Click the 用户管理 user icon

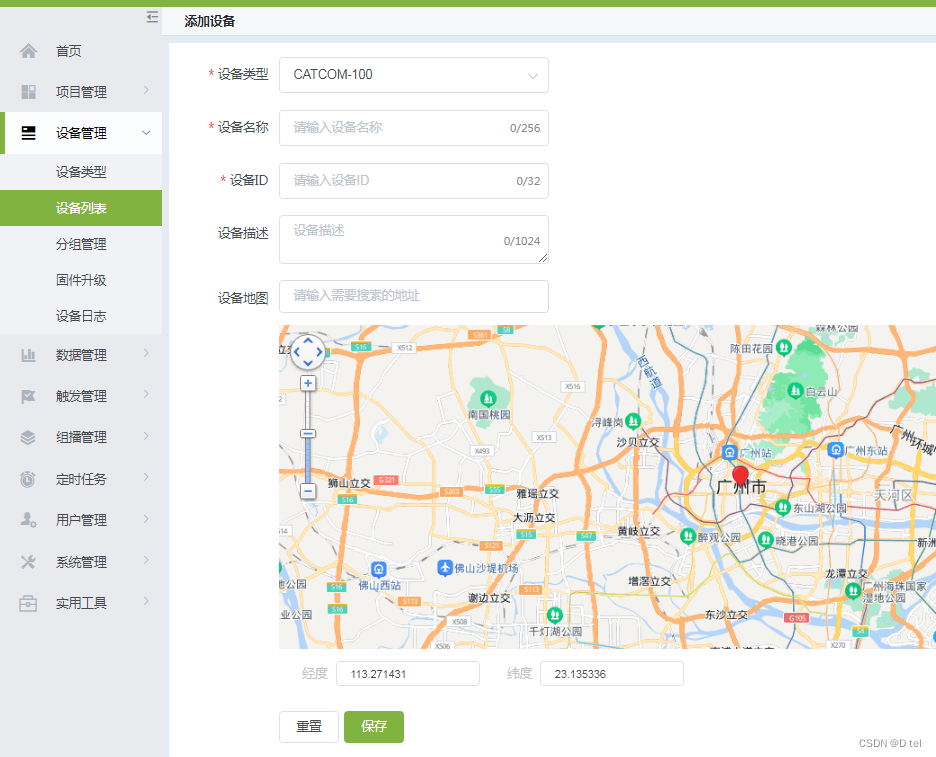28,520
